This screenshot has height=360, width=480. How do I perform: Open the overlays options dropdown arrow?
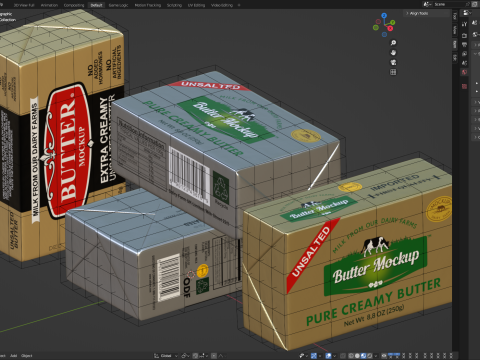pyautogui.click(x=335, y=356)
